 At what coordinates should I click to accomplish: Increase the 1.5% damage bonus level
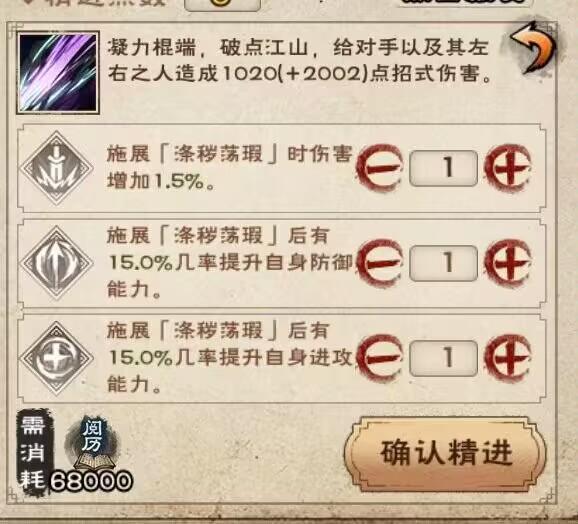pyautogui.click(x=509, y=167)
